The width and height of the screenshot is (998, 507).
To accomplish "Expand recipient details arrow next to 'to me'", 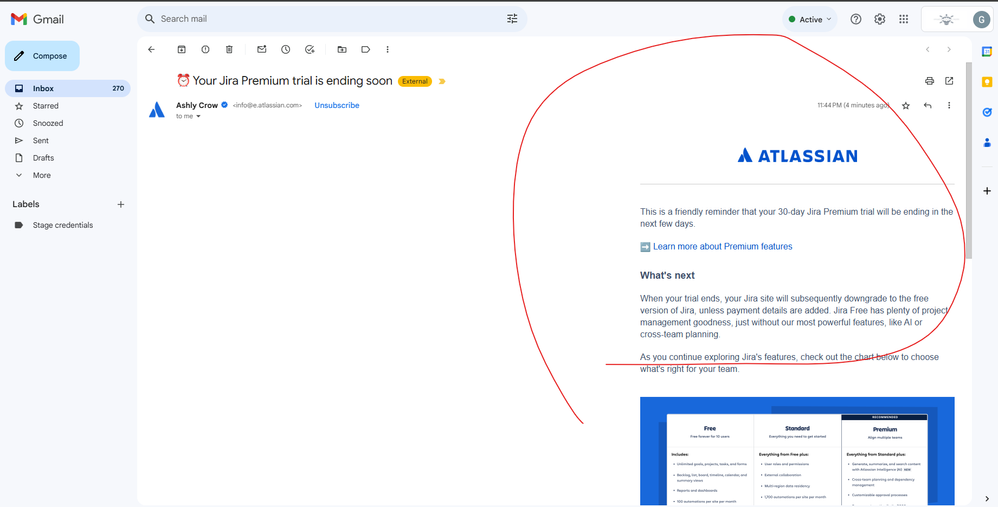I will pyautogui.click(x=198, y=116).
